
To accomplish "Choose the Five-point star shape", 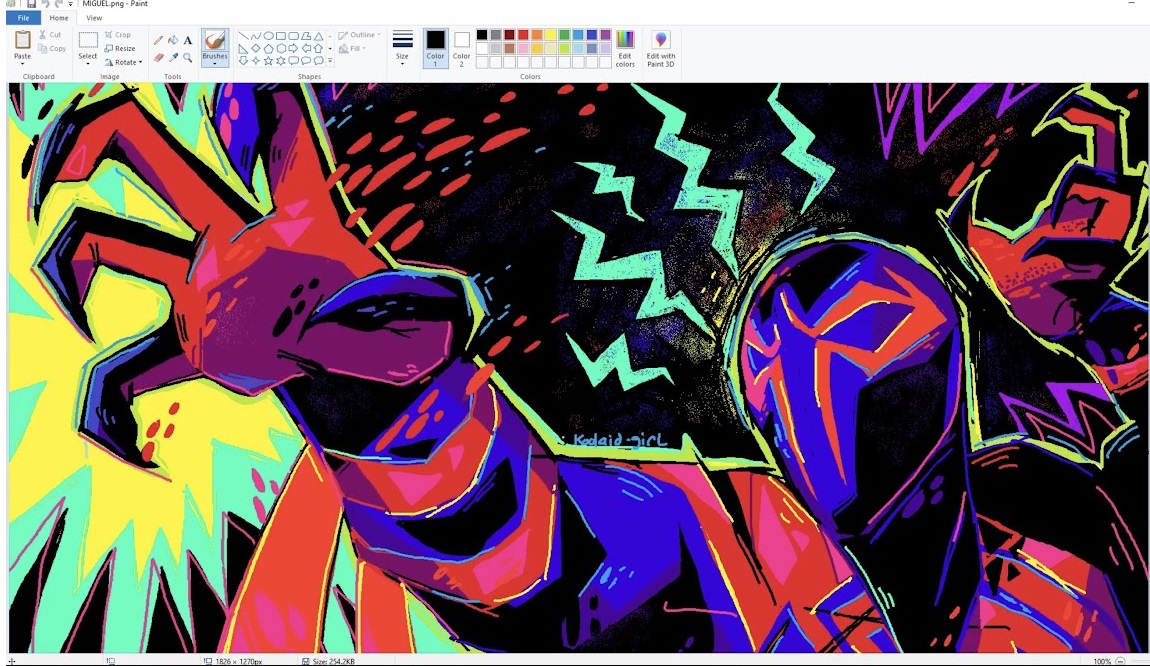I will pyautogui.click(x=268, y=61).
